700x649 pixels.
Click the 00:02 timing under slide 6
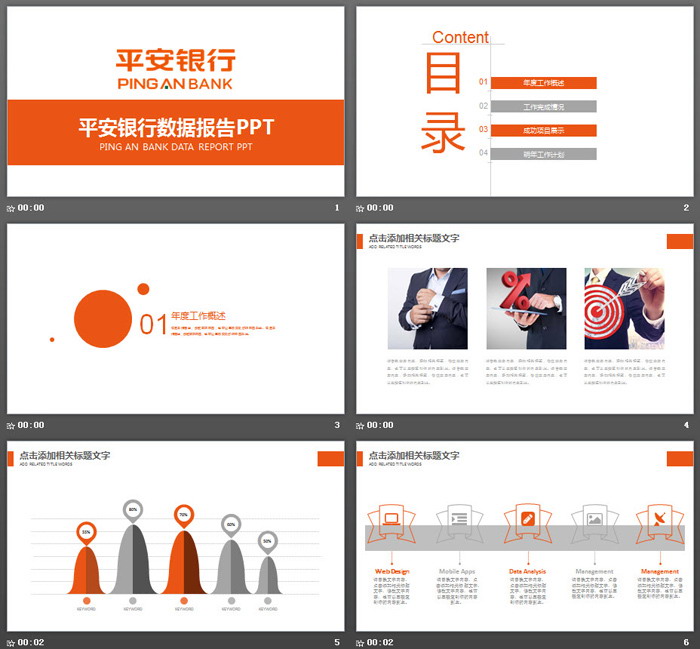[x=380, y=642]
